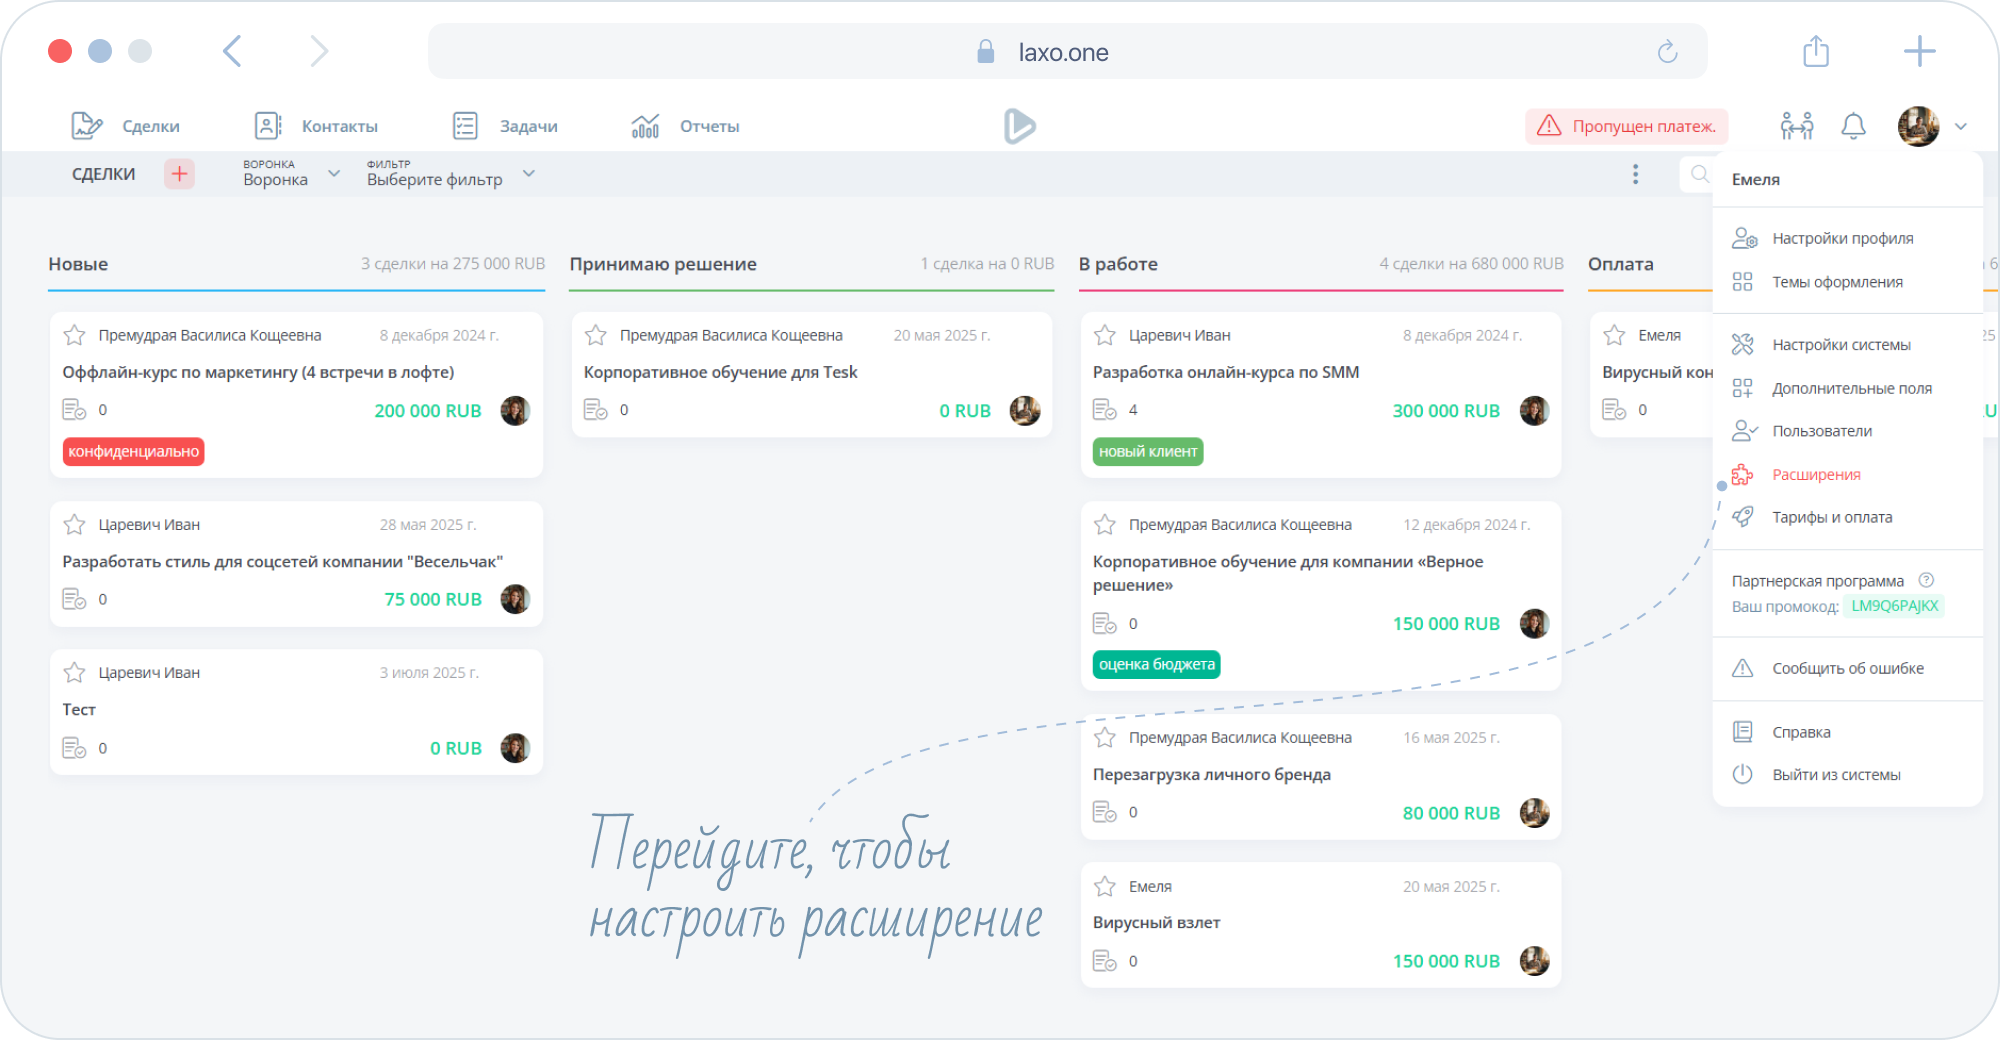2000x1040 pixels.
Task: Toggle favorite star on Tesk corporate training deal
Action: 596,335
